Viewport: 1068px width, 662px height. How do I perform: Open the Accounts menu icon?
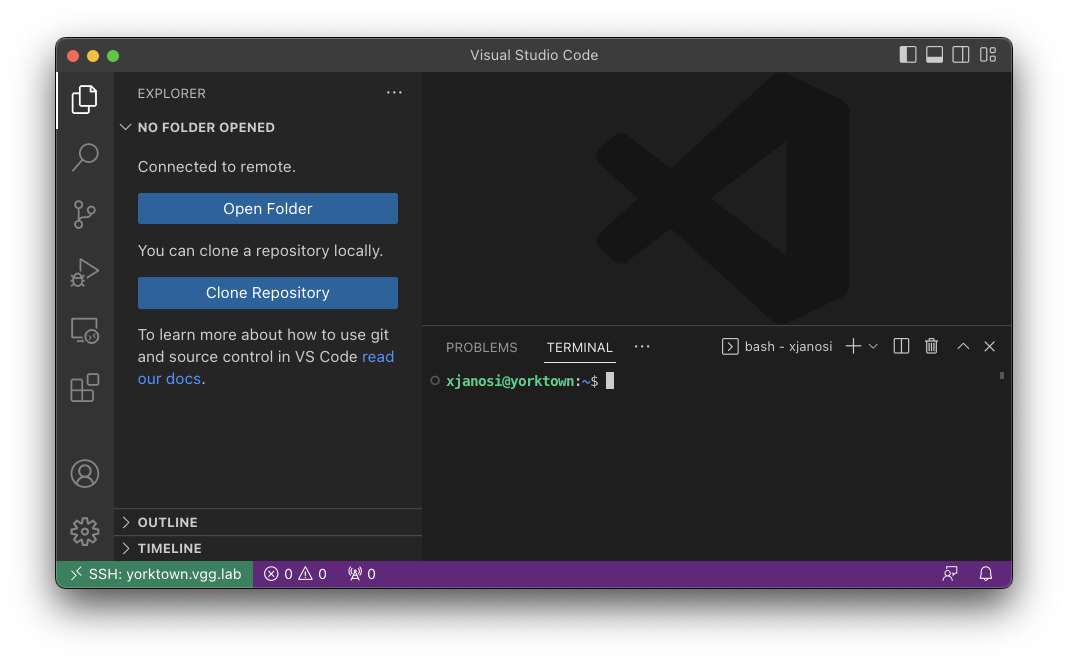pos(84,473)
